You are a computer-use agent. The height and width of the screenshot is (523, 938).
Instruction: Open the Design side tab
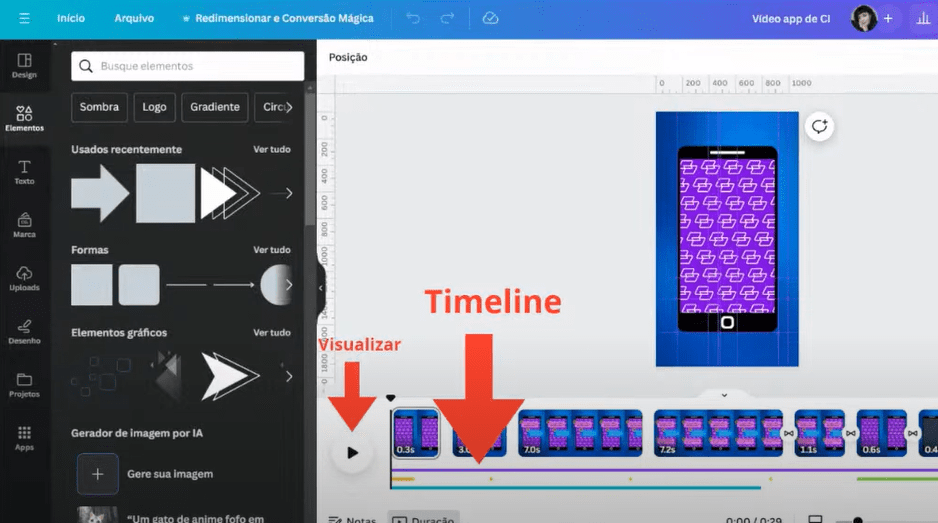[x=24, y=66]
